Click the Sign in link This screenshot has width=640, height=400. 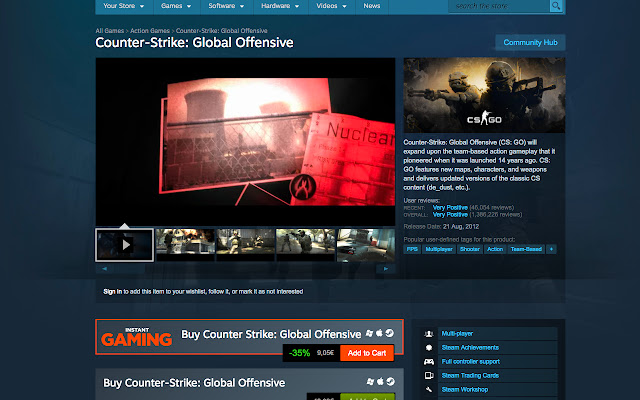113,291
